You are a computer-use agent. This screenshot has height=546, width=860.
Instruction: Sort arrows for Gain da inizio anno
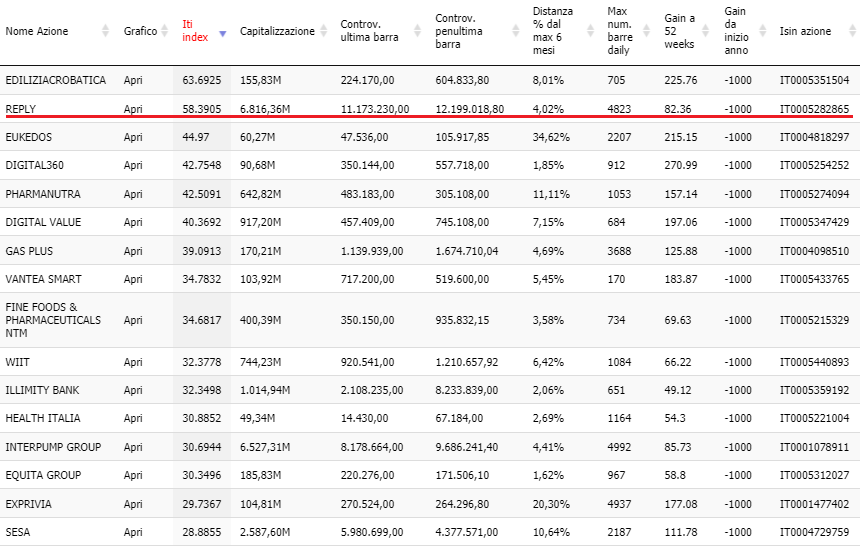coord(762,31)
